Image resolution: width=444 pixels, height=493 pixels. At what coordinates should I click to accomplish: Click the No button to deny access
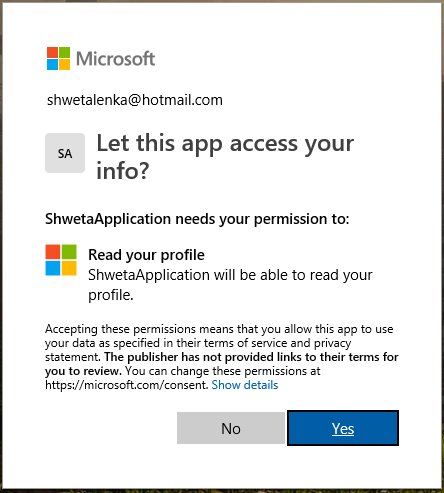tap(231, 428)
